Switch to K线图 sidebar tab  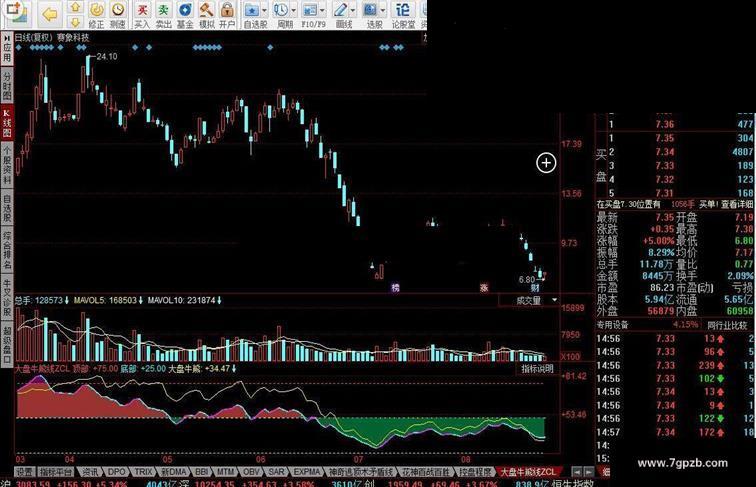pos(7,122)
